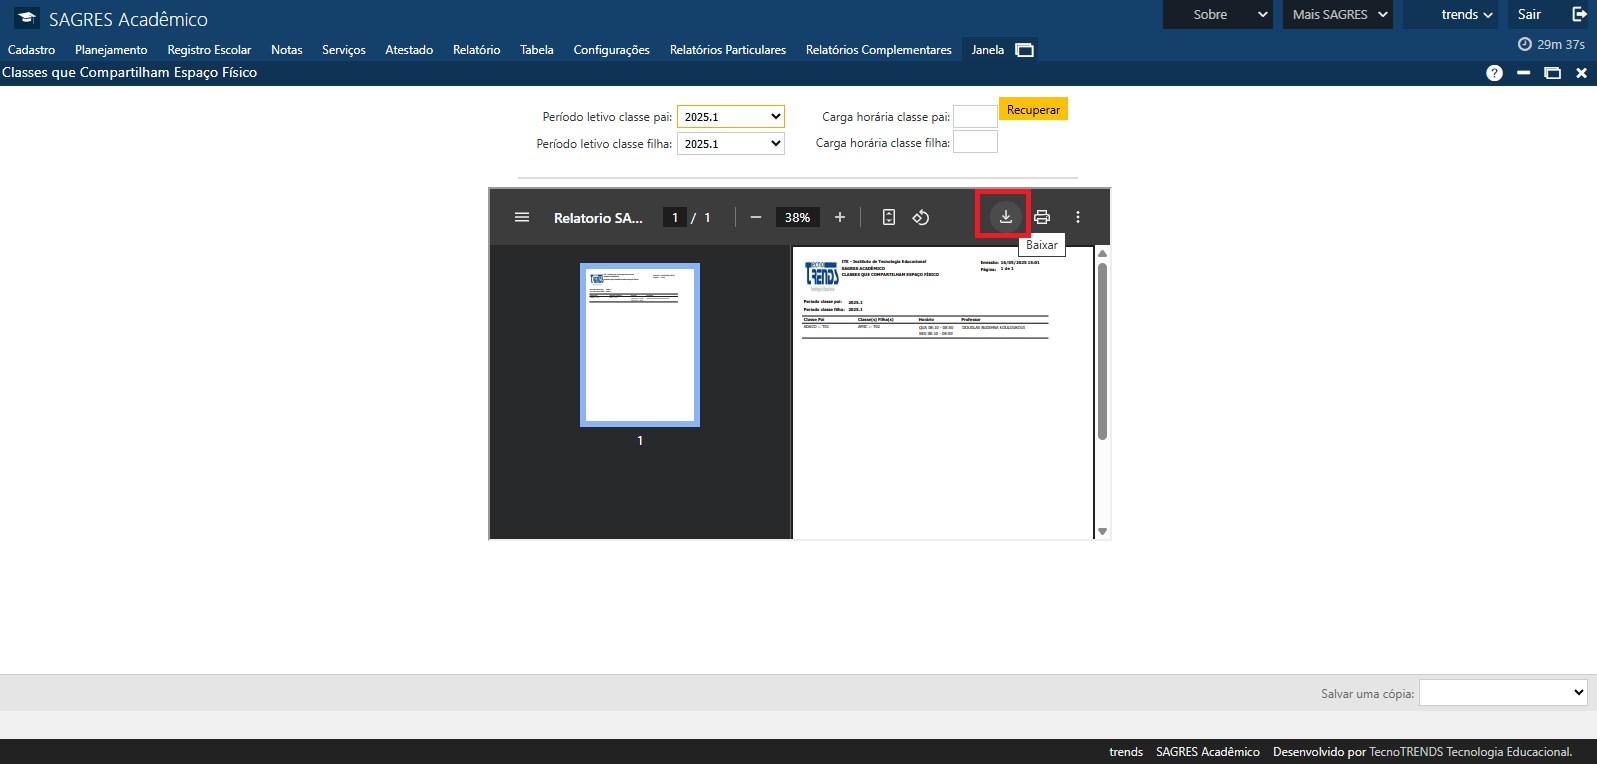Open the PDF viewer more options menu
The image size is (1597, 764).
[1077, 217]
